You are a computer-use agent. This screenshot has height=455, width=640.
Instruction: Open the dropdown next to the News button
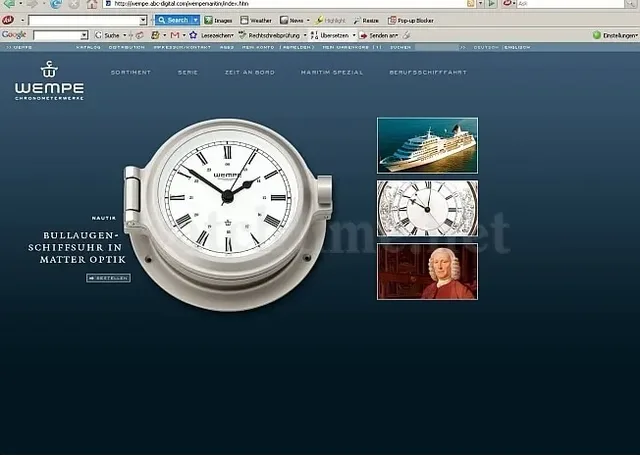(308, 20)
